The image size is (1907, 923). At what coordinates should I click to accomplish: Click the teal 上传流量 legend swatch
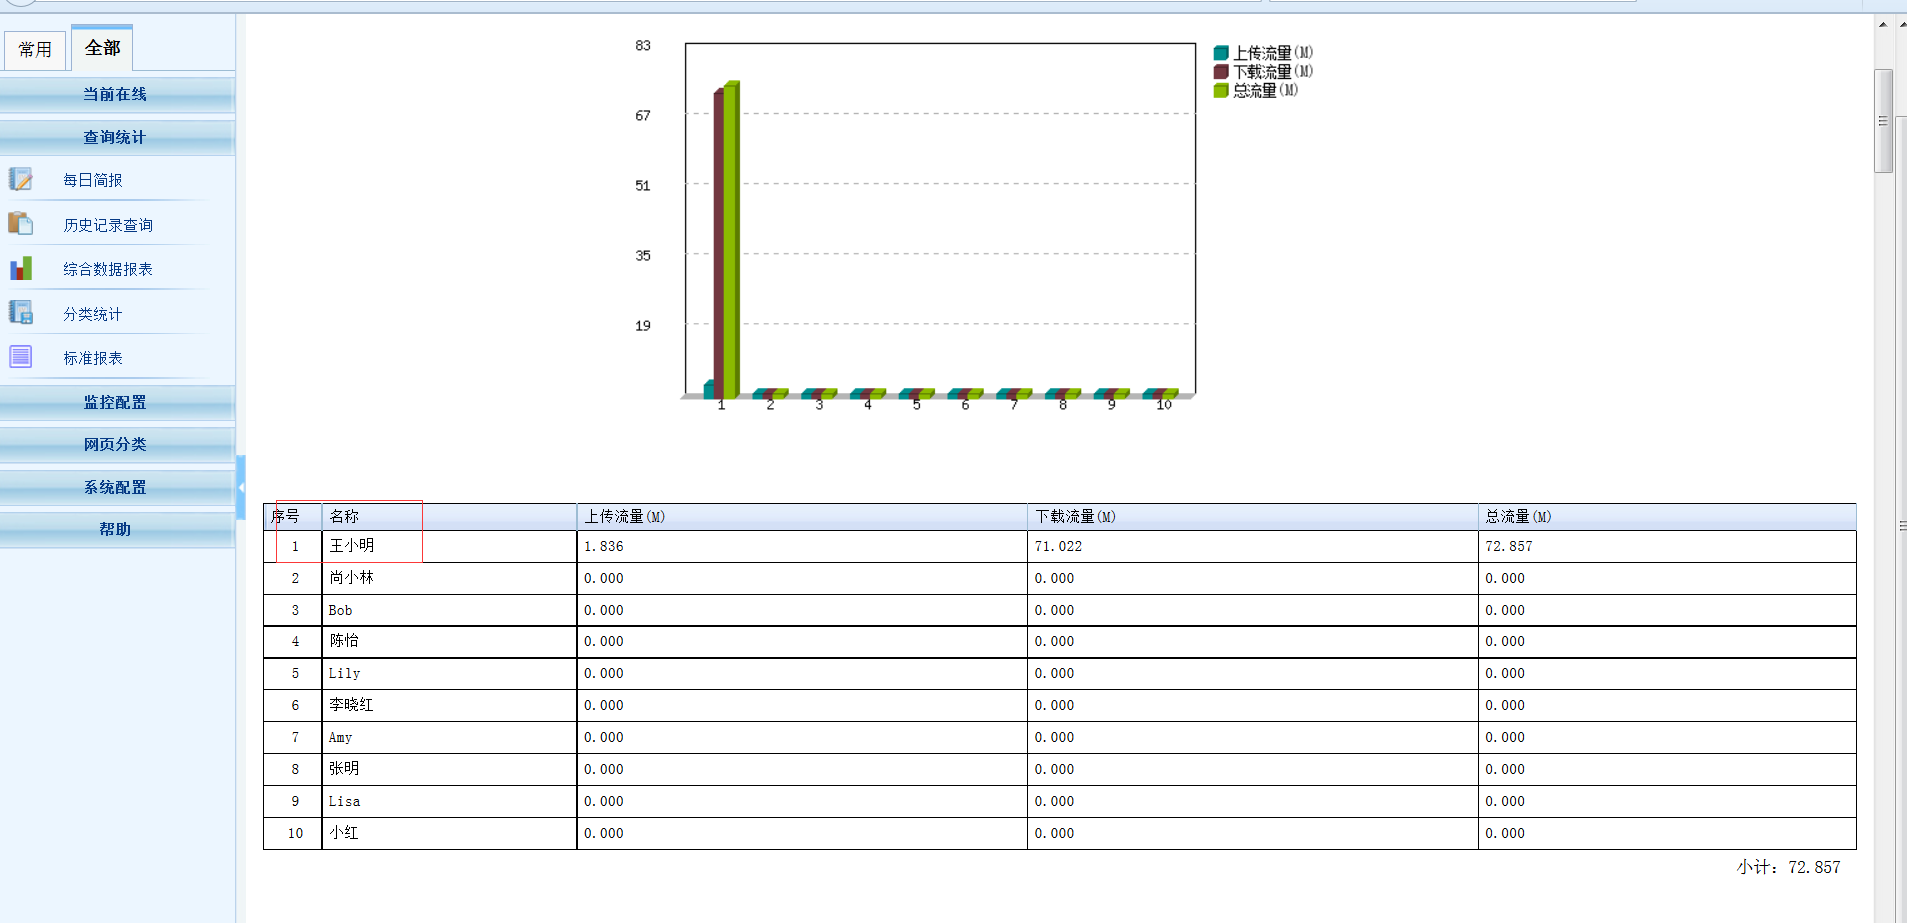coord(1221,53)
